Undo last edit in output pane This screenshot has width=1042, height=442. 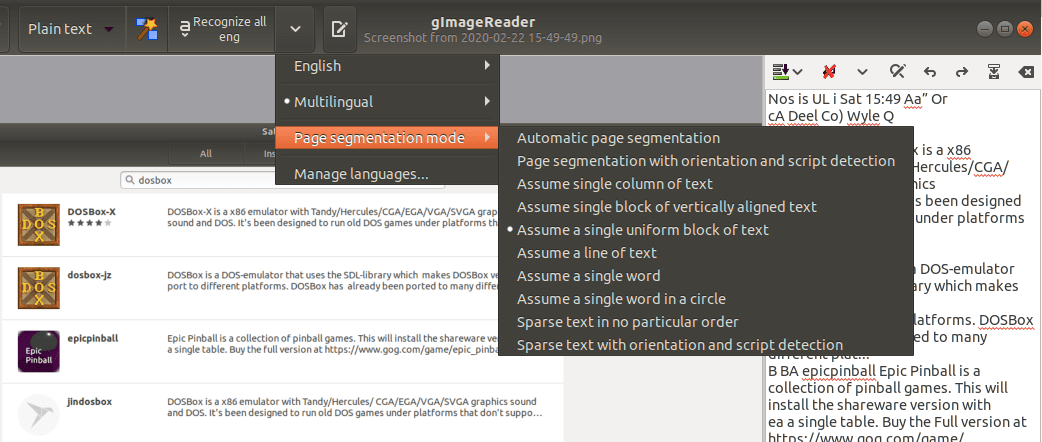[930, 71]
